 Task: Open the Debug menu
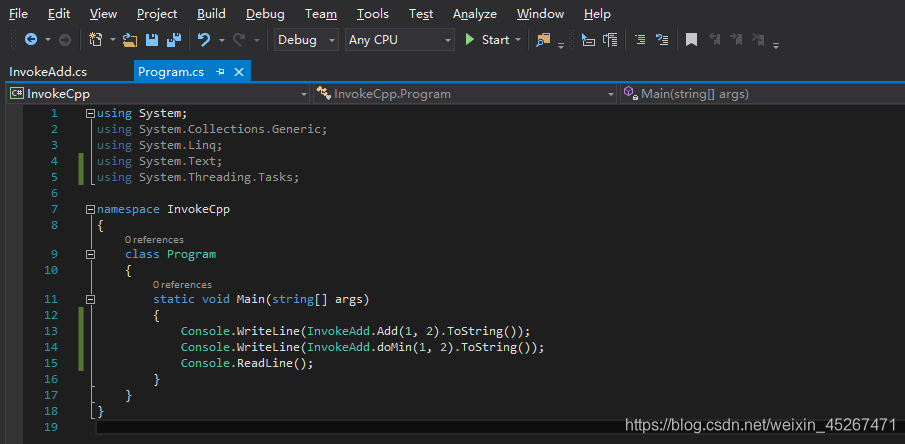265,13
